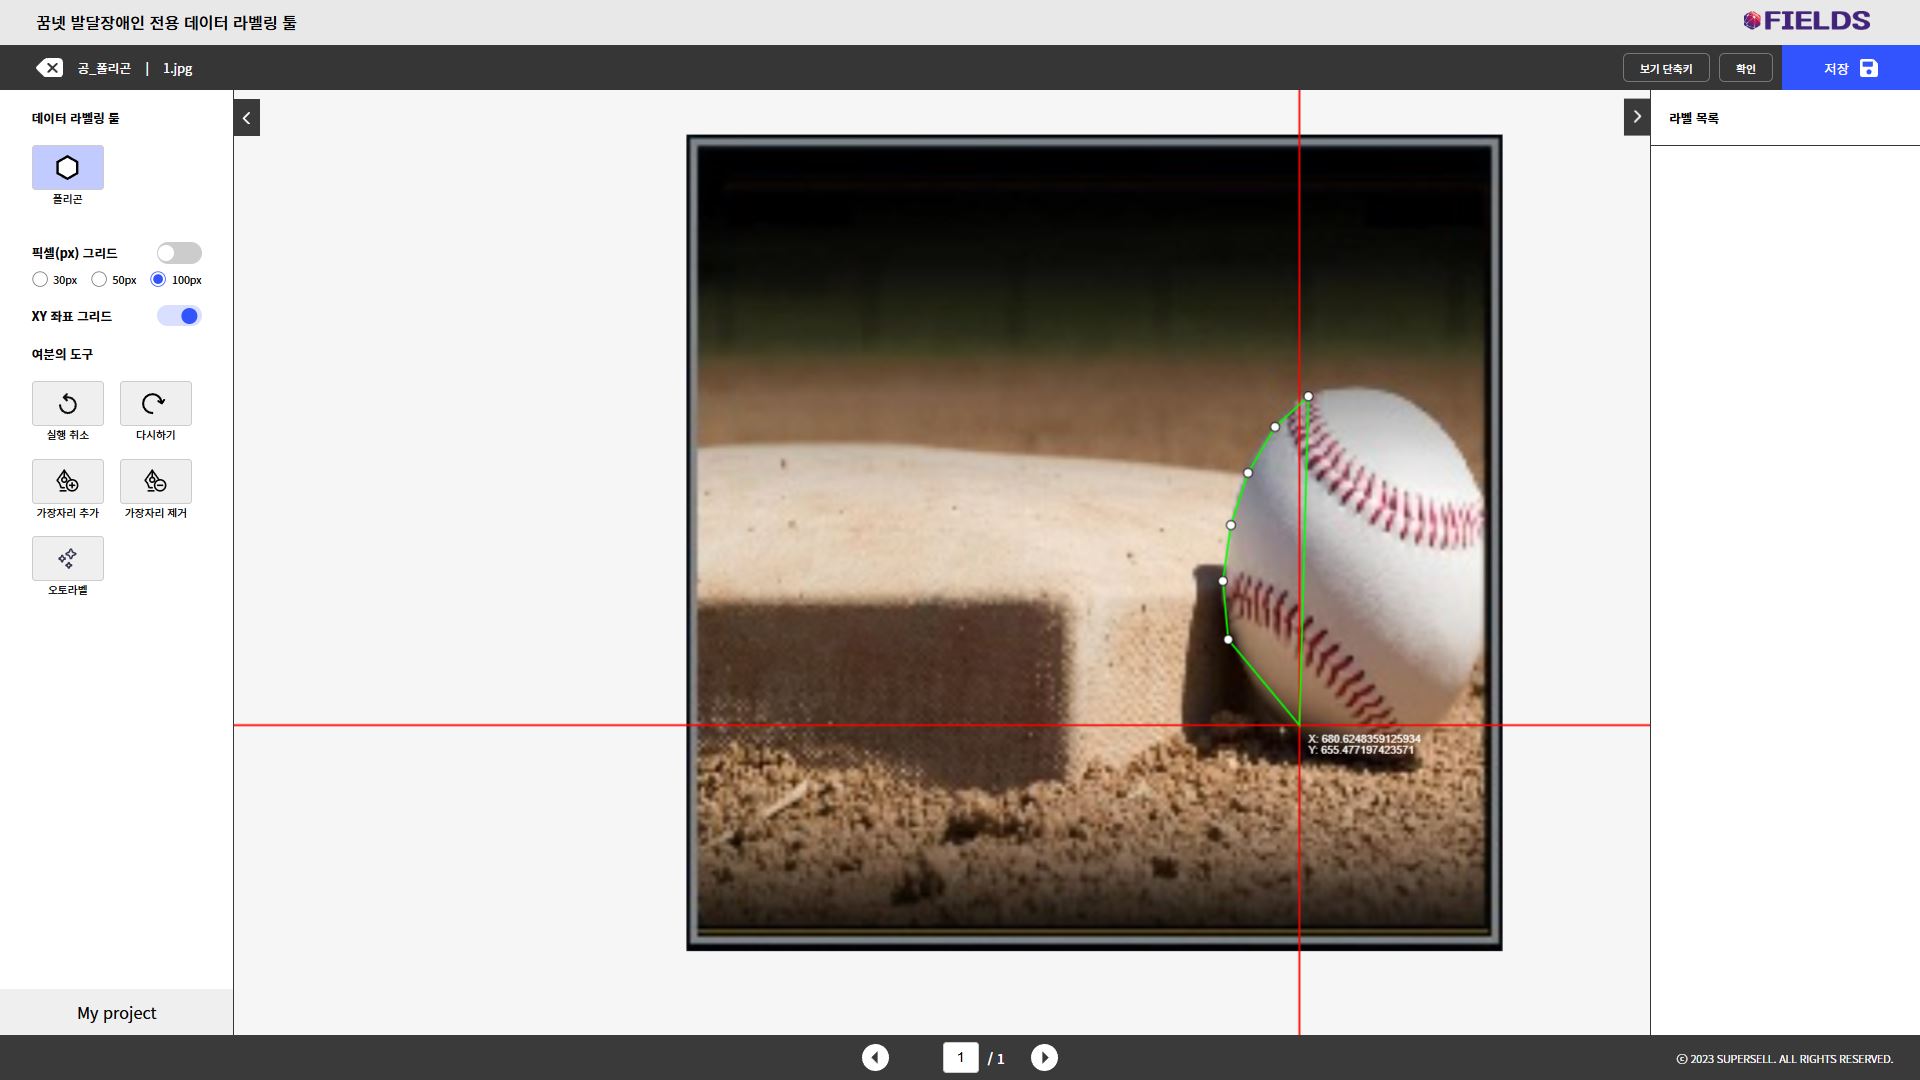Click the confirm (확인) button
Viewport: 1920px width, 1080px height.
tap(1745, 68)
